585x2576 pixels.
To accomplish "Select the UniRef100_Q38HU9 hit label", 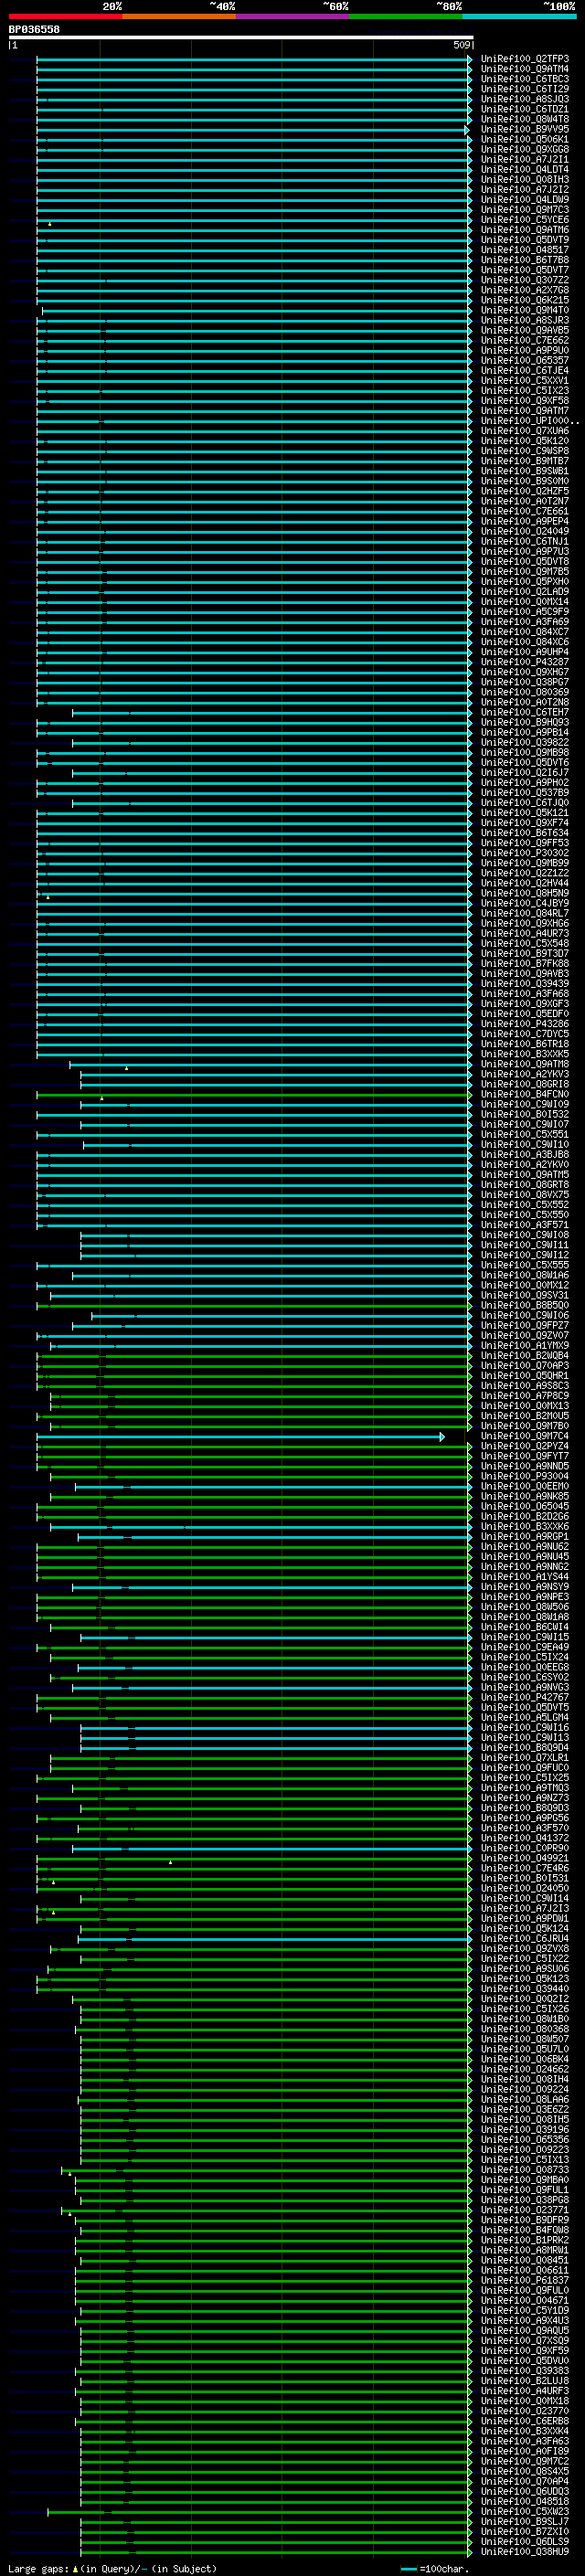I will 524,2551.
